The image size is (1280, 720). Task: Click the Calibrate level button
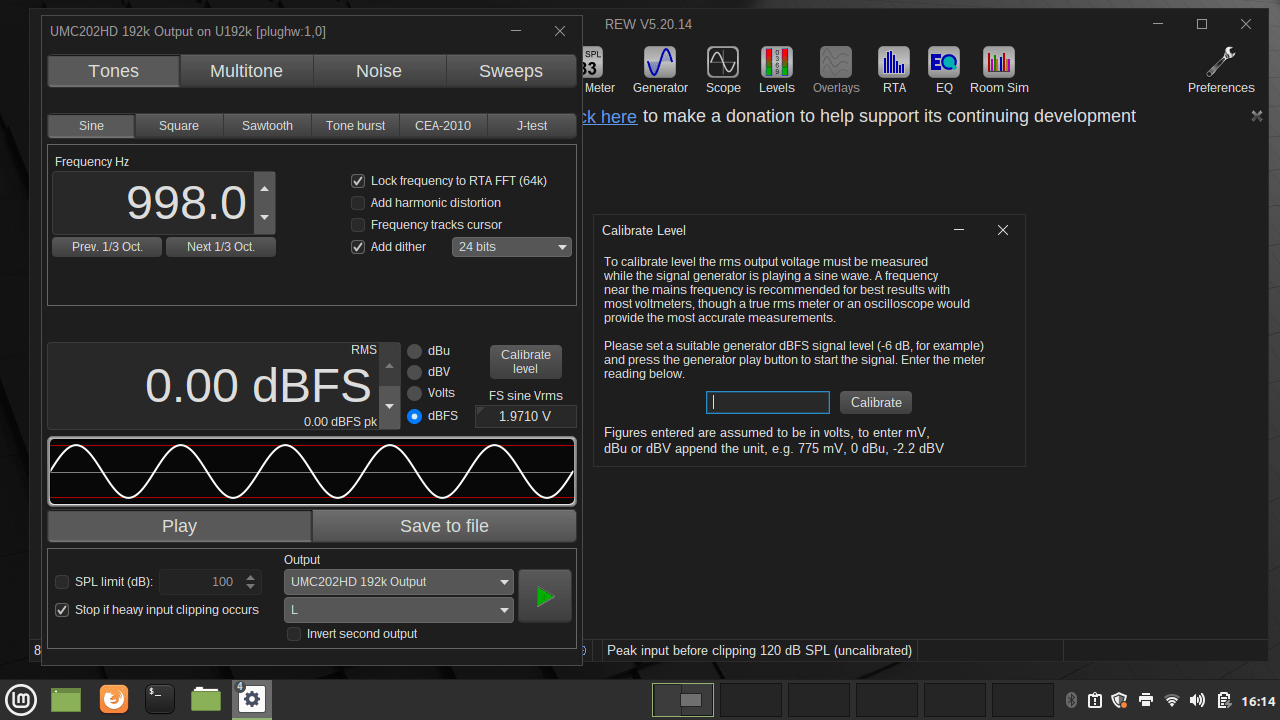tap(526, 361)
